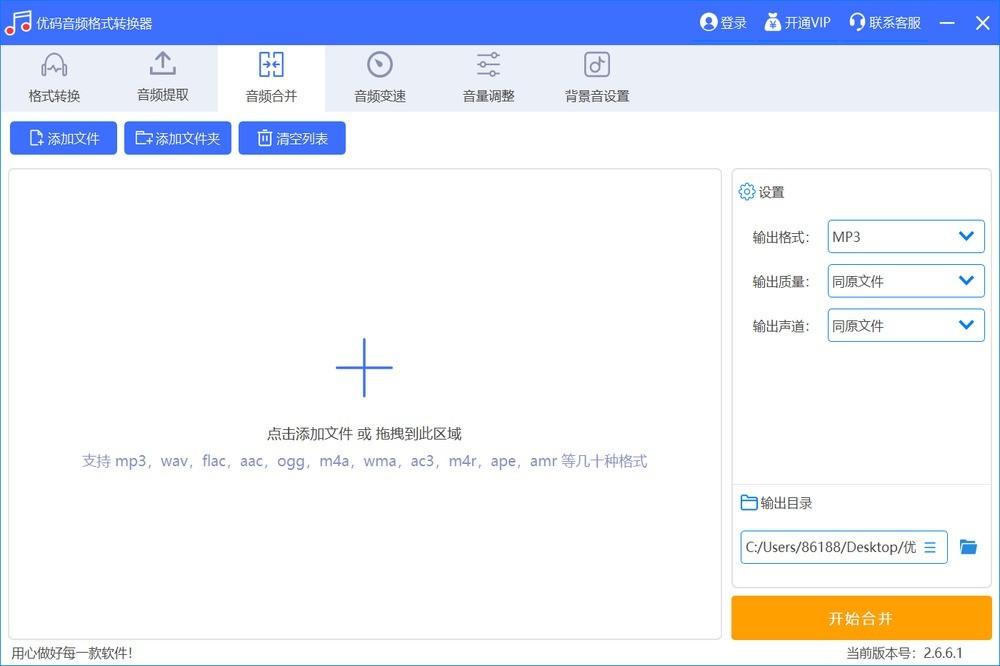
Task: Minimize the converter window
Action: 947,23
